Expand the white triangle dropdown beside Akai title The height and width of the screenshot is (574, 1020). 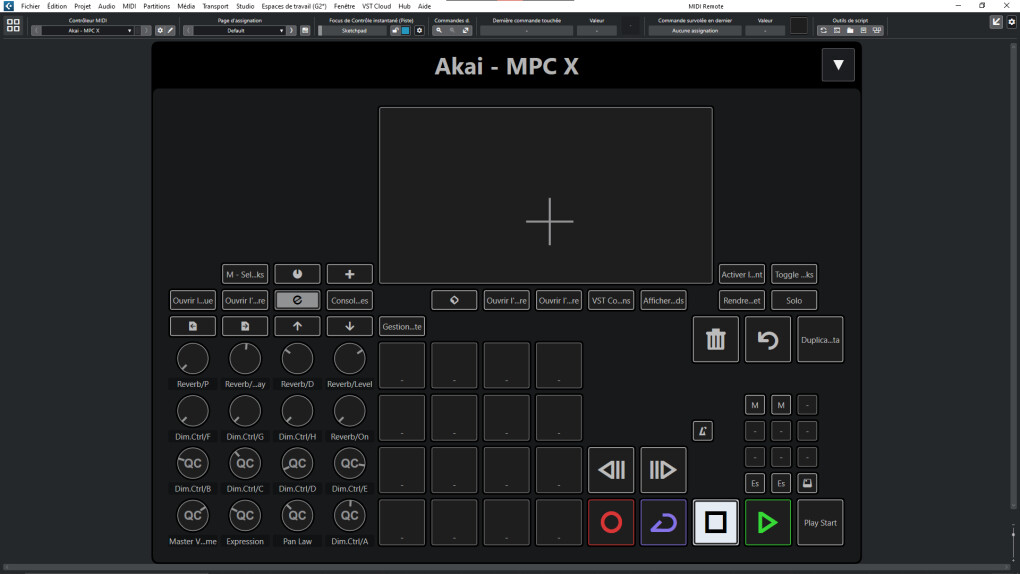(x=838, y=65)
